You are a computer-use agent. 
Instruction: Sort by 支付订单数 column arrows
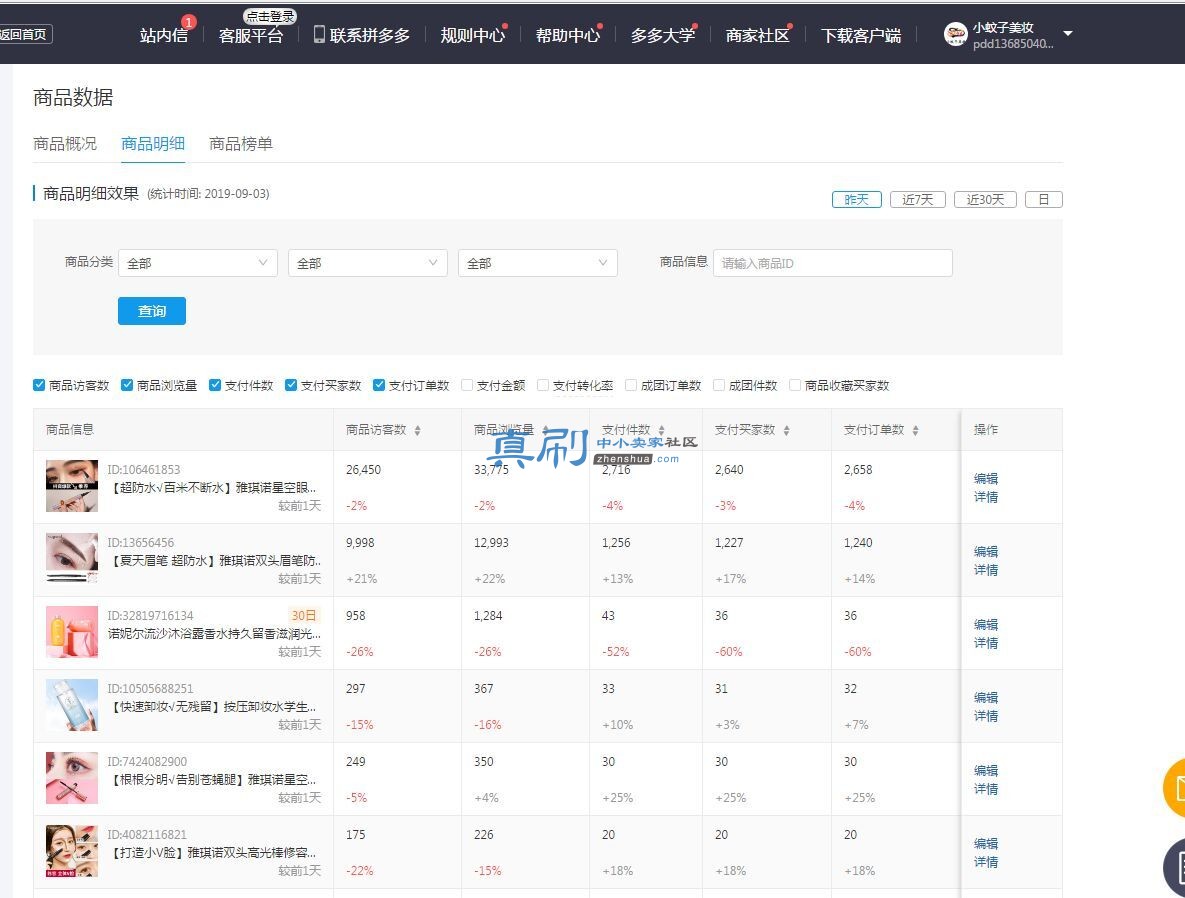click(x=915, y=430)
